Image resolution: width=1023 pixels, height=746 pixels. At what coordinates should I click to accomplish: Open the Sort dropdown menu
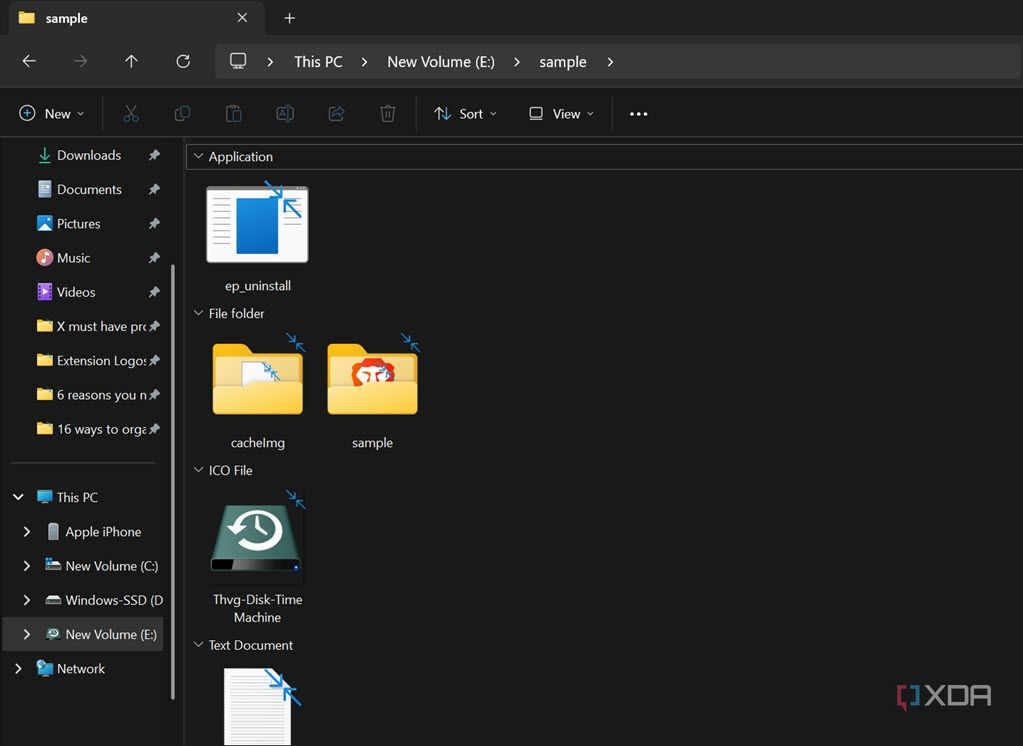[x=465, y=114]
